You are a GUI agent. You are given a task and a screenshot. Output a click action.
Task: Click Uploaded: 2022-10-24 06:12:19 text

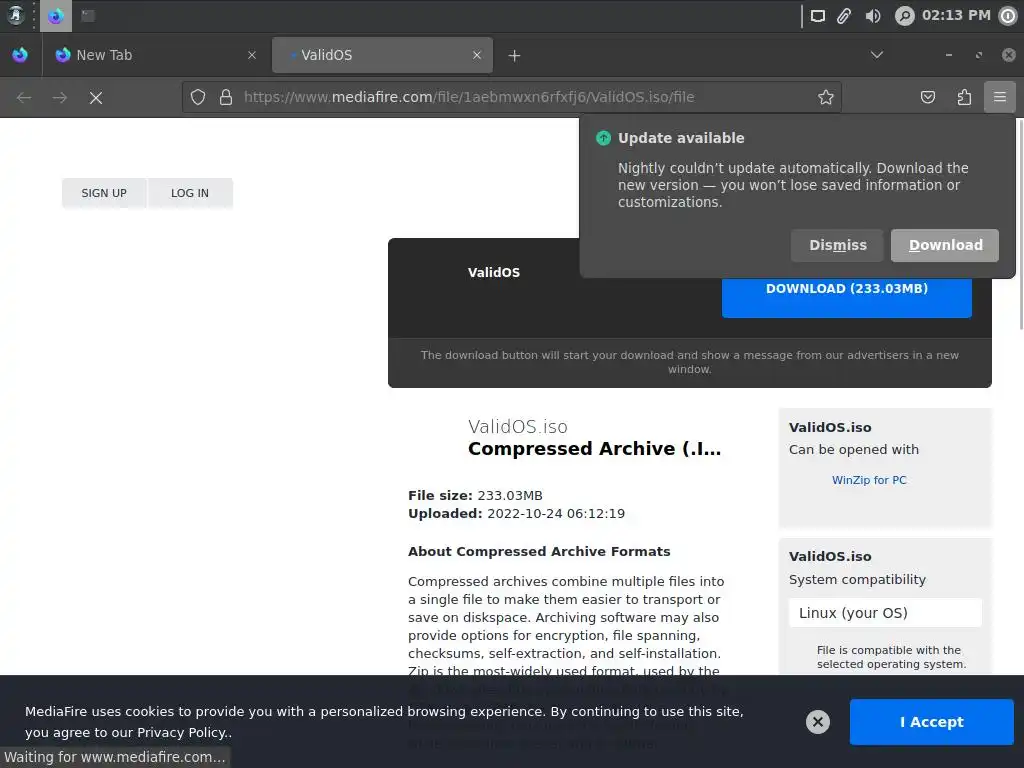tap(517, 513)
